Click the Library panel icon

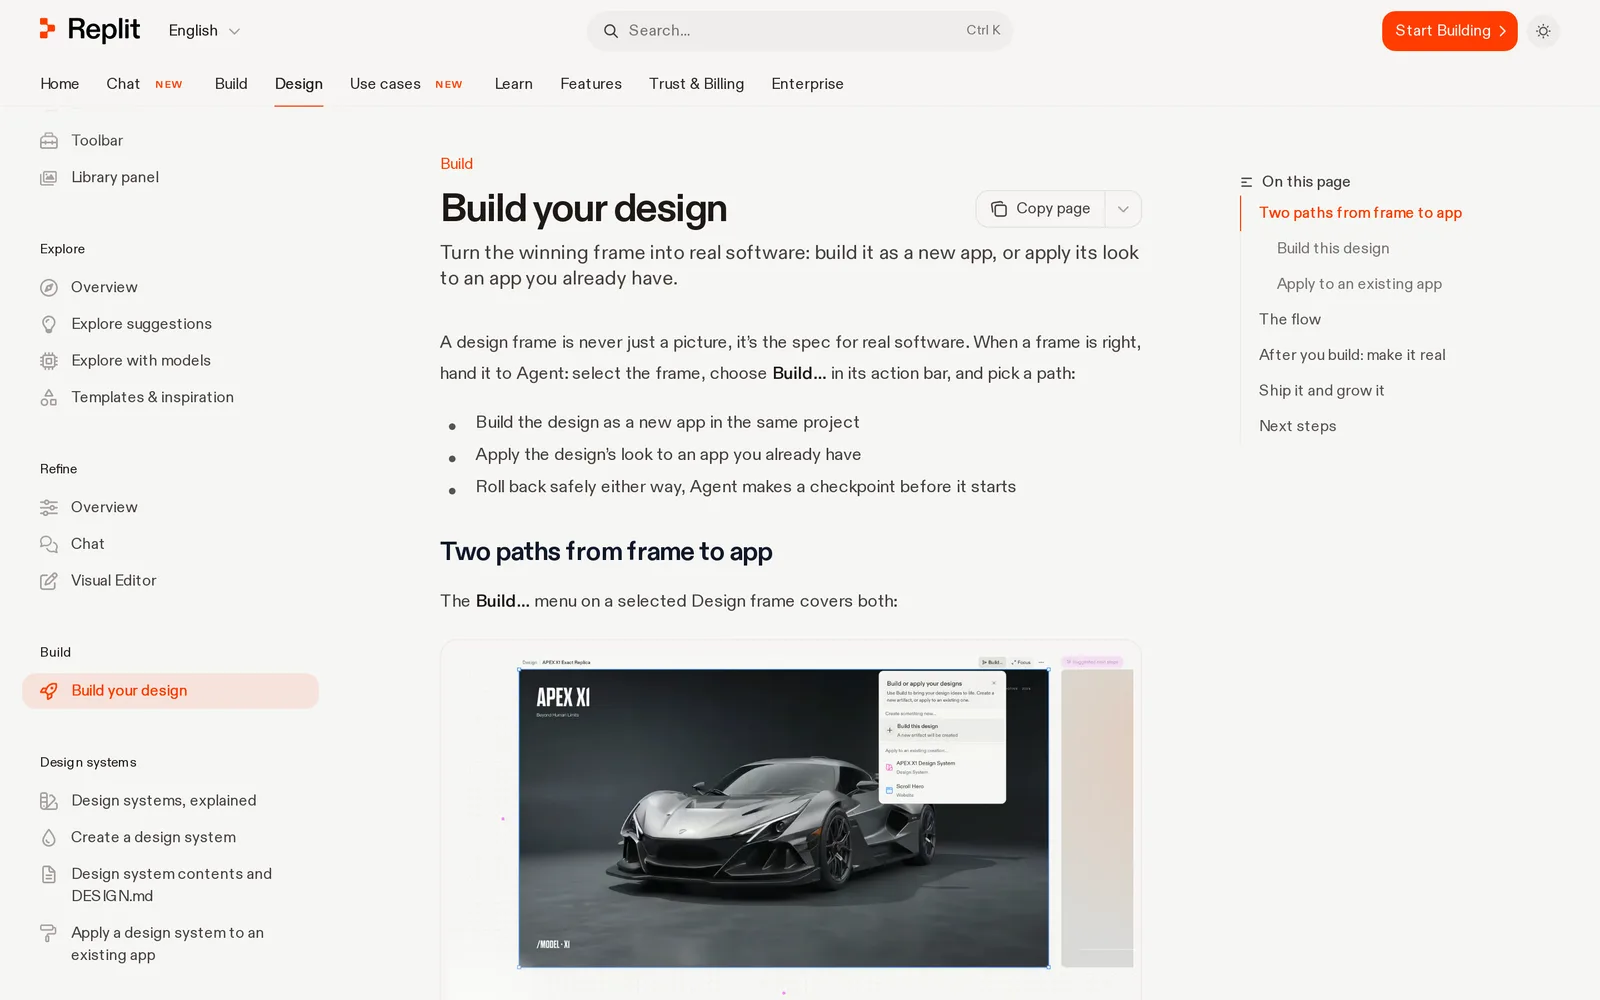pos(49,178)
